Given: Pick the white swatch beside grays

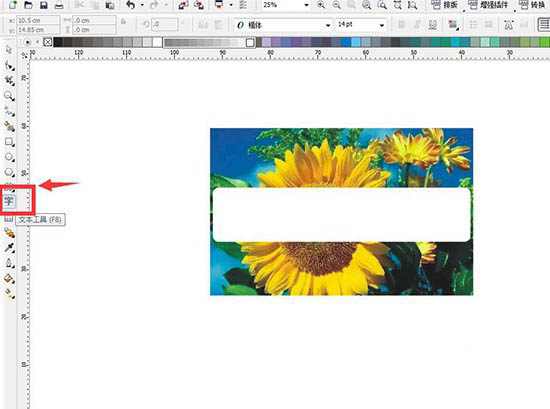Looking at the screenshot, I should pyautogui.click(x=157, y=42).
